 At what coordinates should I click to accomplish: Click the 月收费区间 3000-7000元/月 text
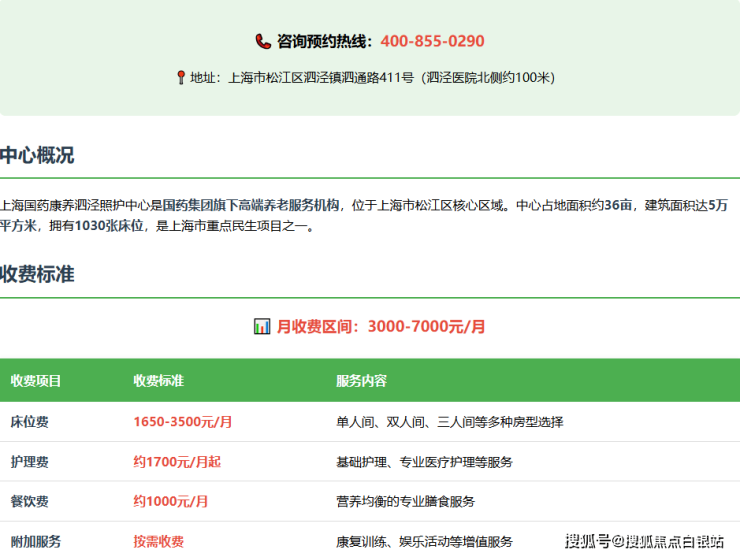pos(381,326)
